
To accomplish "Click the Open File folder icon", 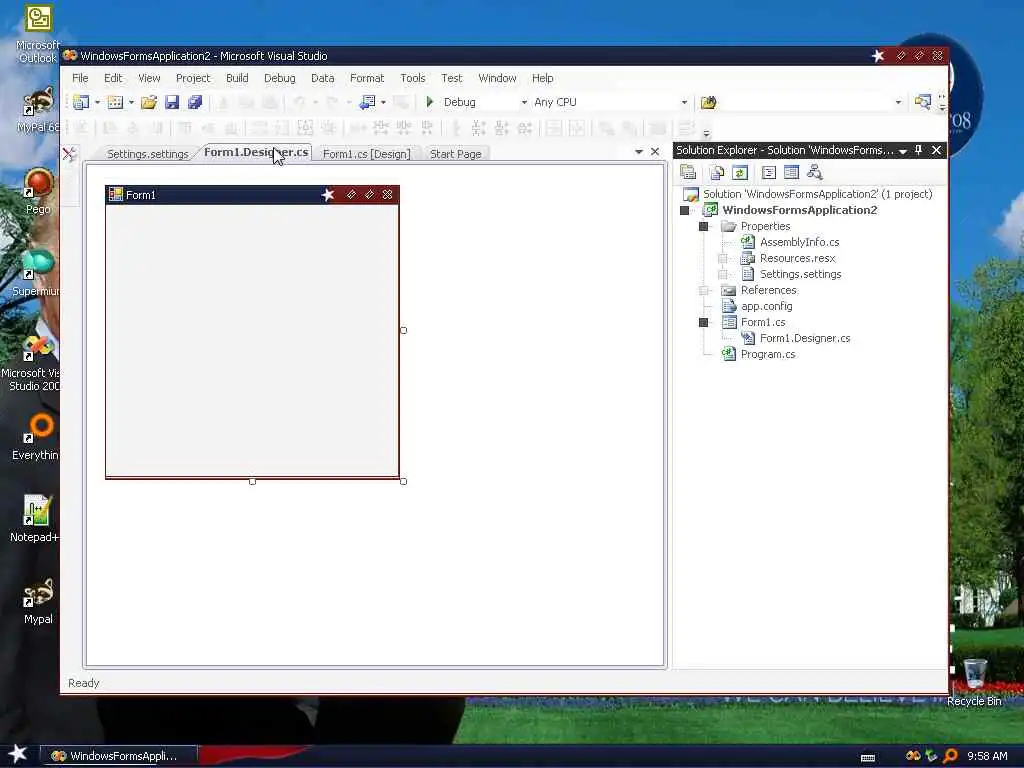I will click(149, 102).
